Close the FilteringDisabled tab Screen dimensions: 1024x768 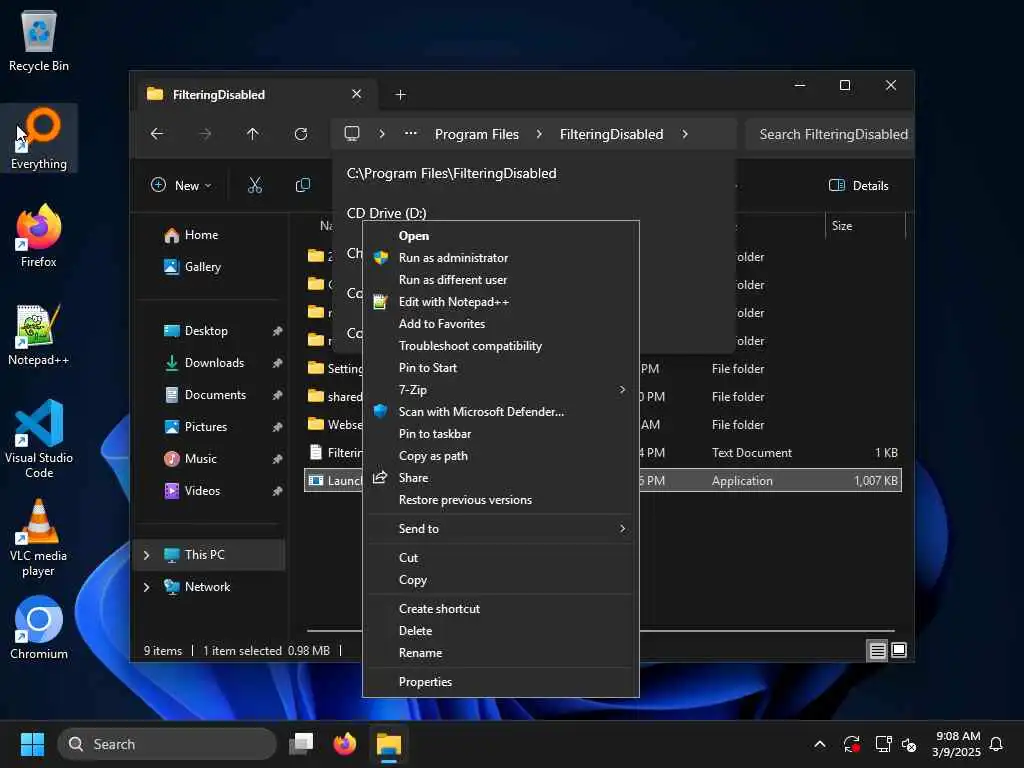pos(357,94)
